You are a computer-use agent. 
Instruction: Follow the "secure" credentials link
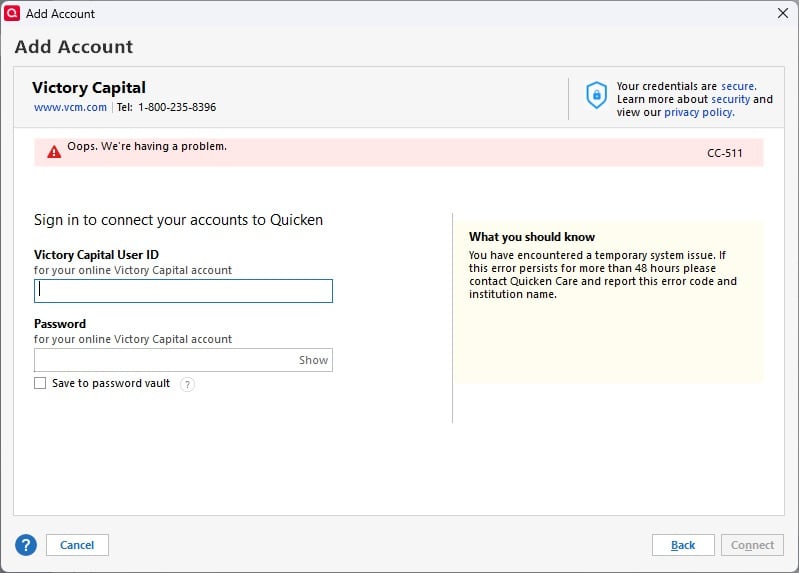738,86
